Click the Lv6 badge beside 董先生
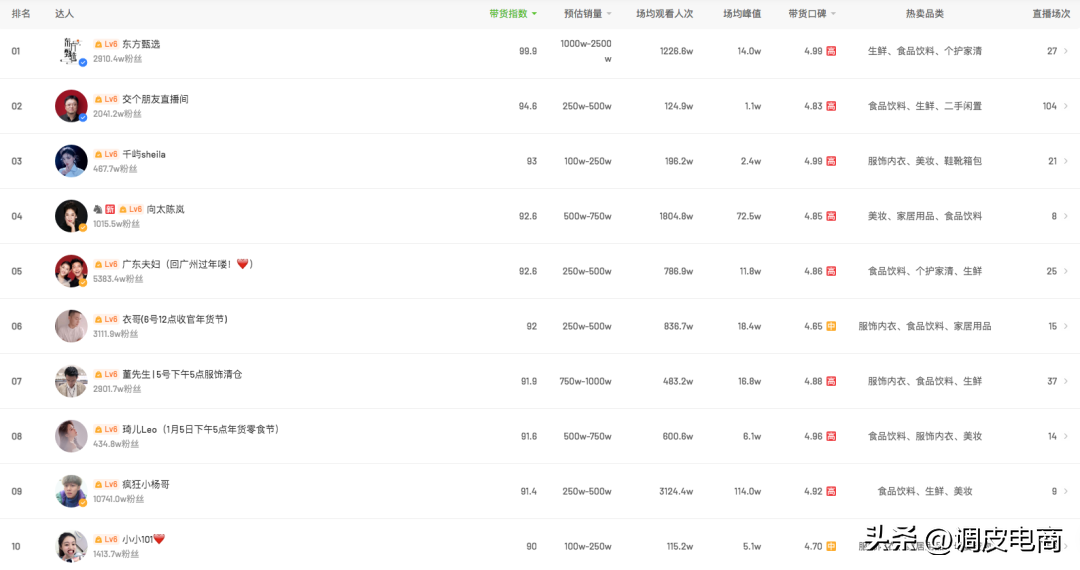1080x570 pixels. tap(106, 374)
